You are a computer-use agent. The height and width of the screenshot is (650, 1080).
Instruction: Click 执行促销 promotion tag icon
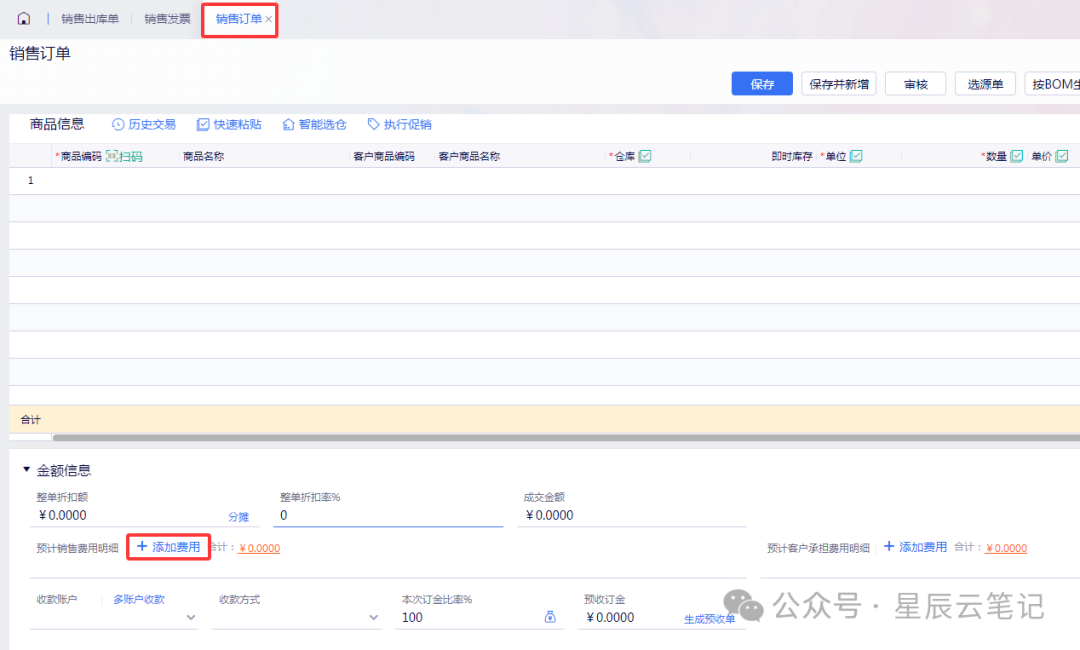(x=374, y=125)
